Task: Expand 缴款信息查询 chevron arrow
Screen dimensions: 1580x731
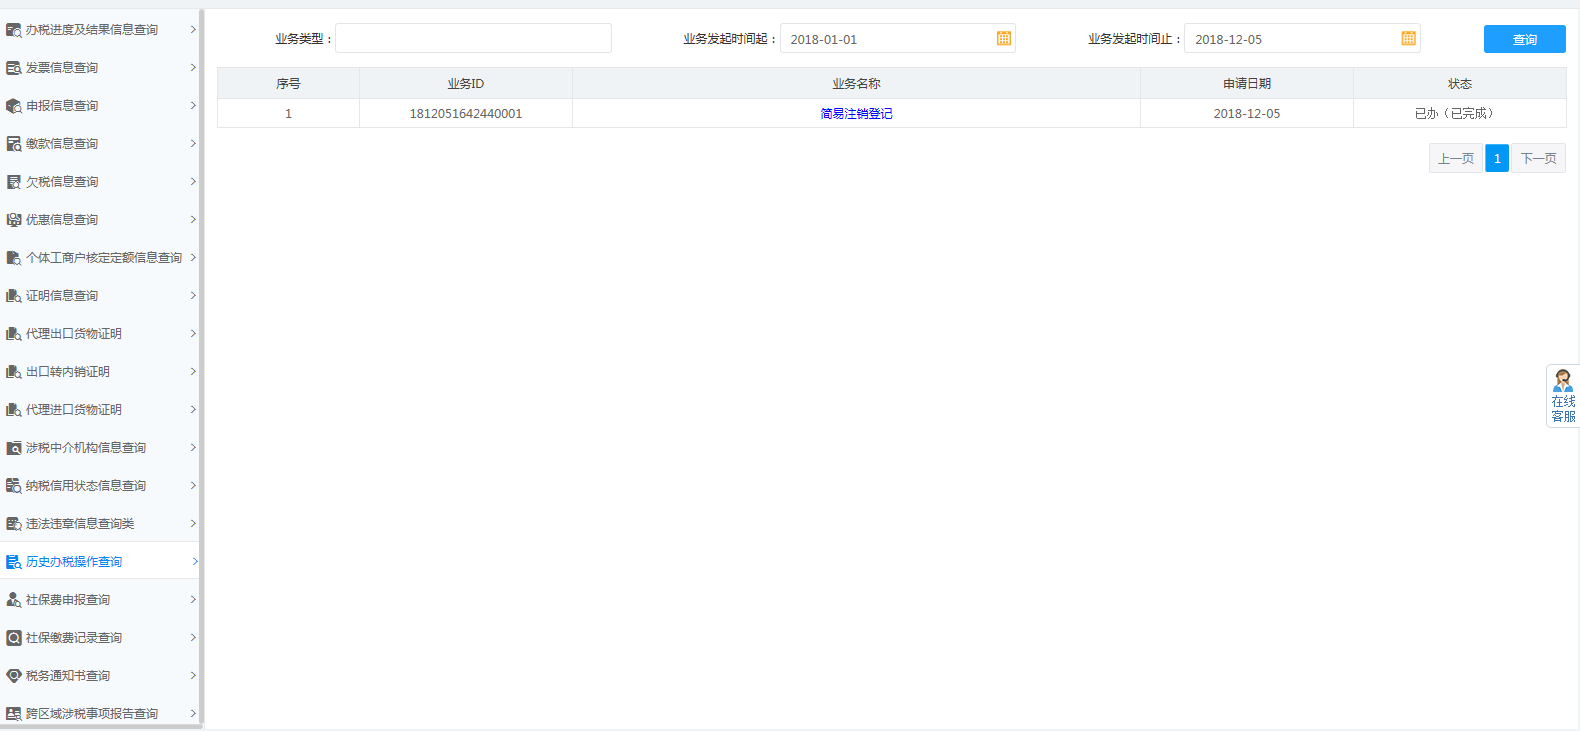Action: (193, 144)
